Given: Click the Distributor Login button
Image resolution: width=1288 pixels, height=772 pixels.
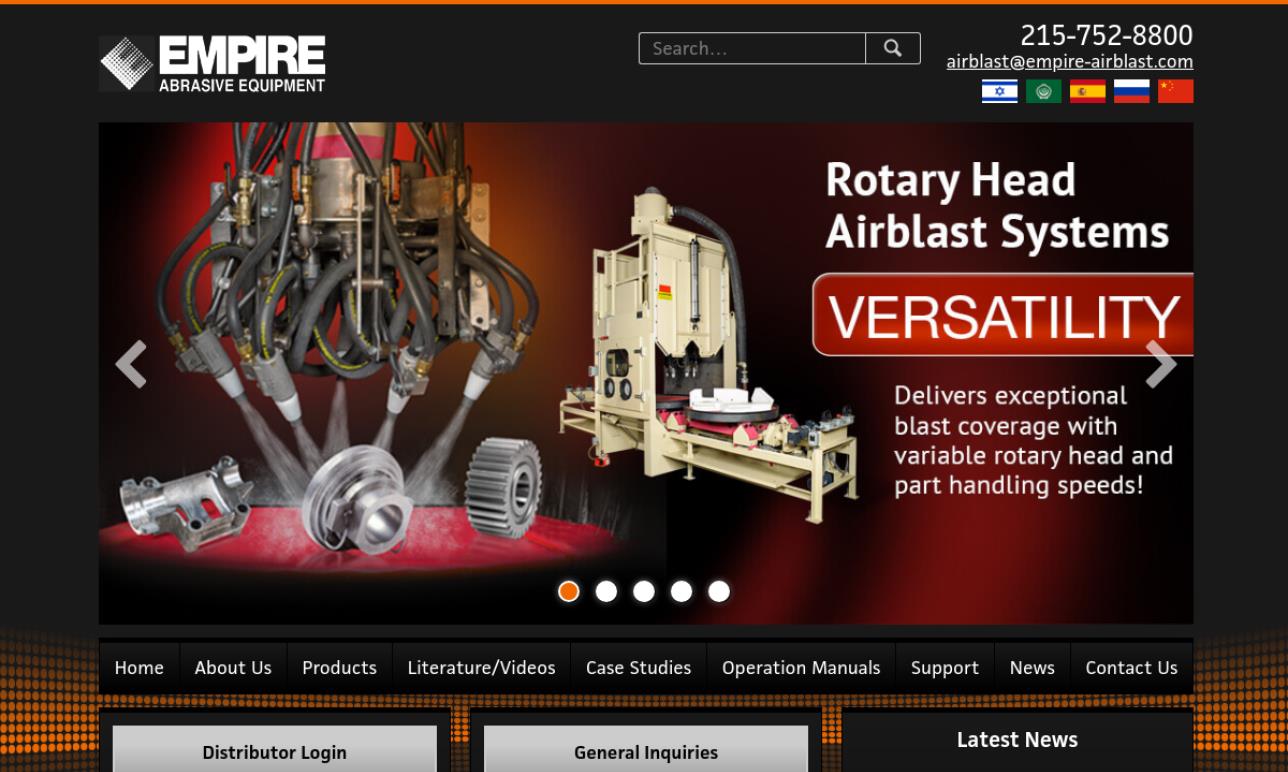Looking at the screenshot, I should tap(273, 752).
